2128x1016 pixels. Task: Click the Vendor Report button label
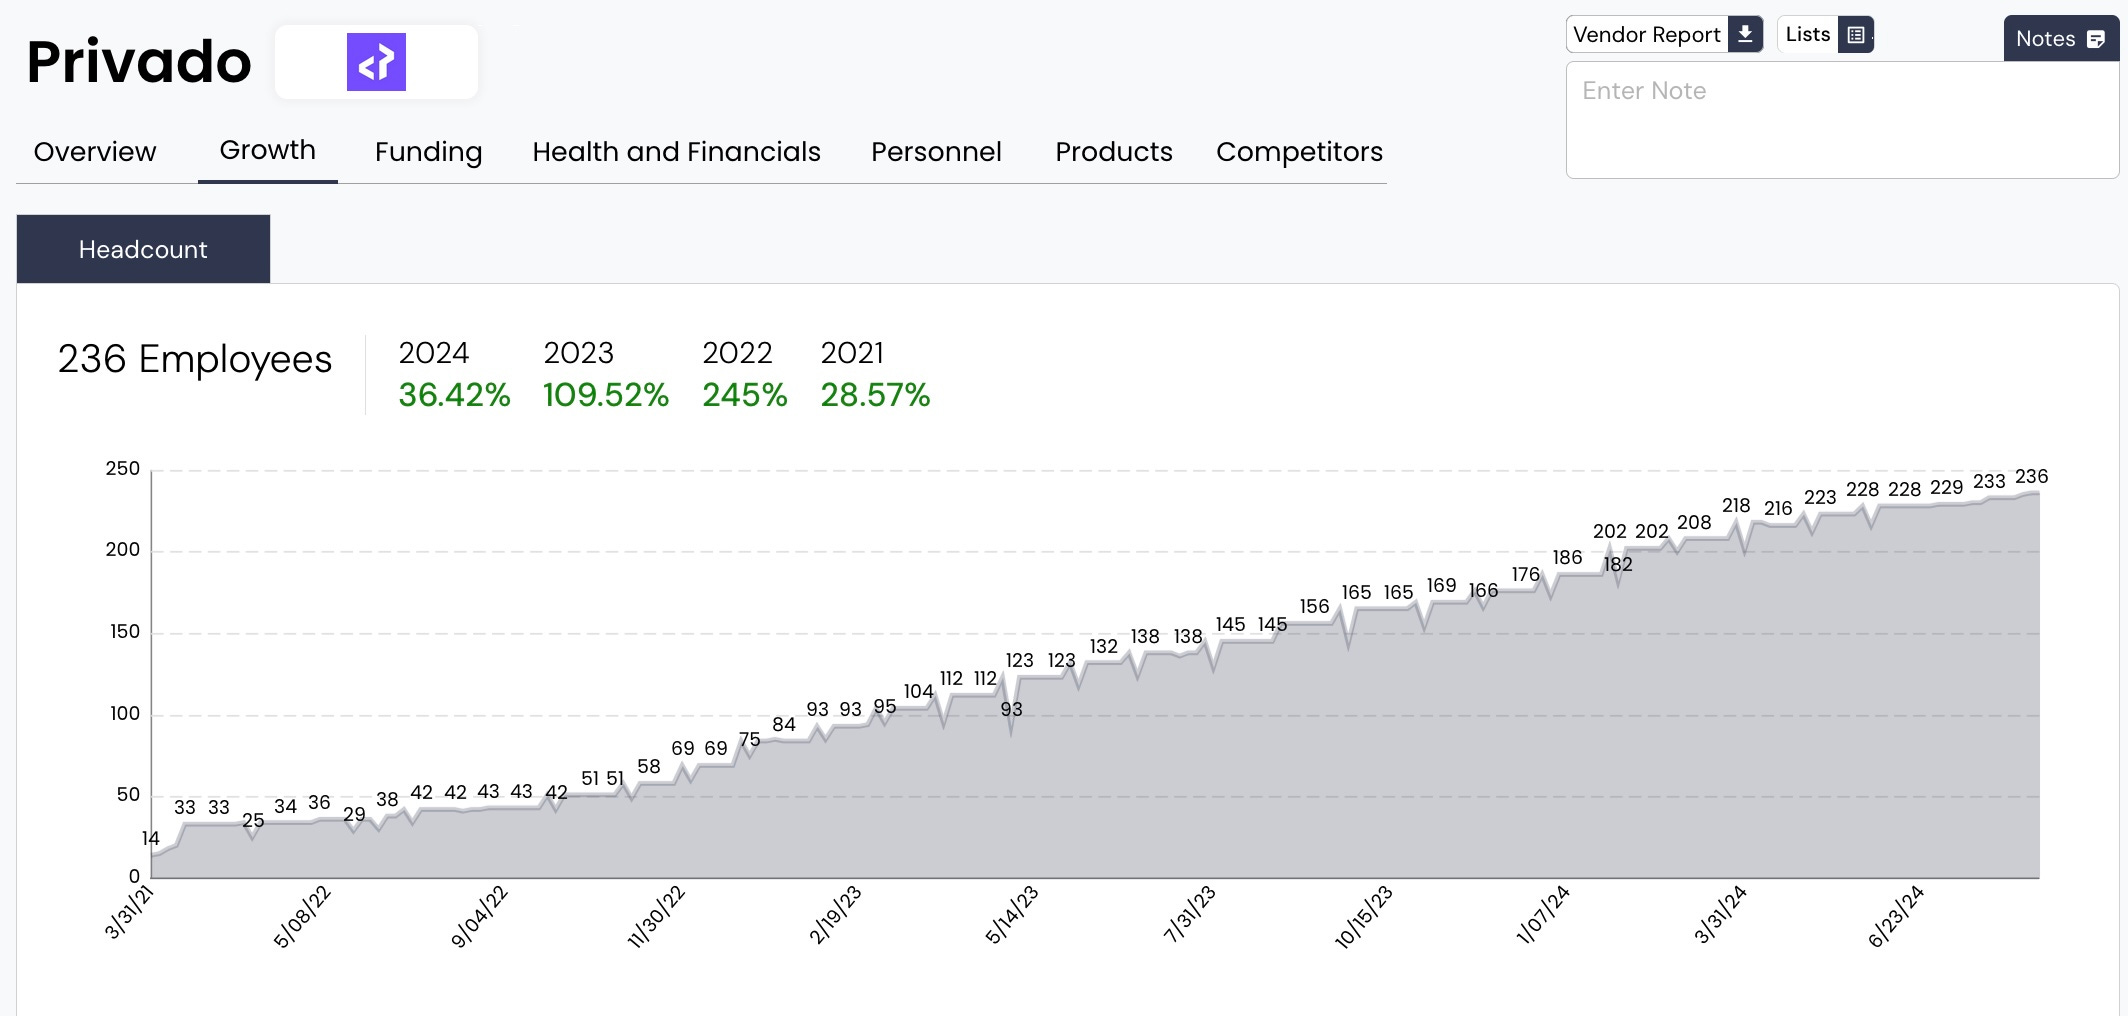(1646, 34)
